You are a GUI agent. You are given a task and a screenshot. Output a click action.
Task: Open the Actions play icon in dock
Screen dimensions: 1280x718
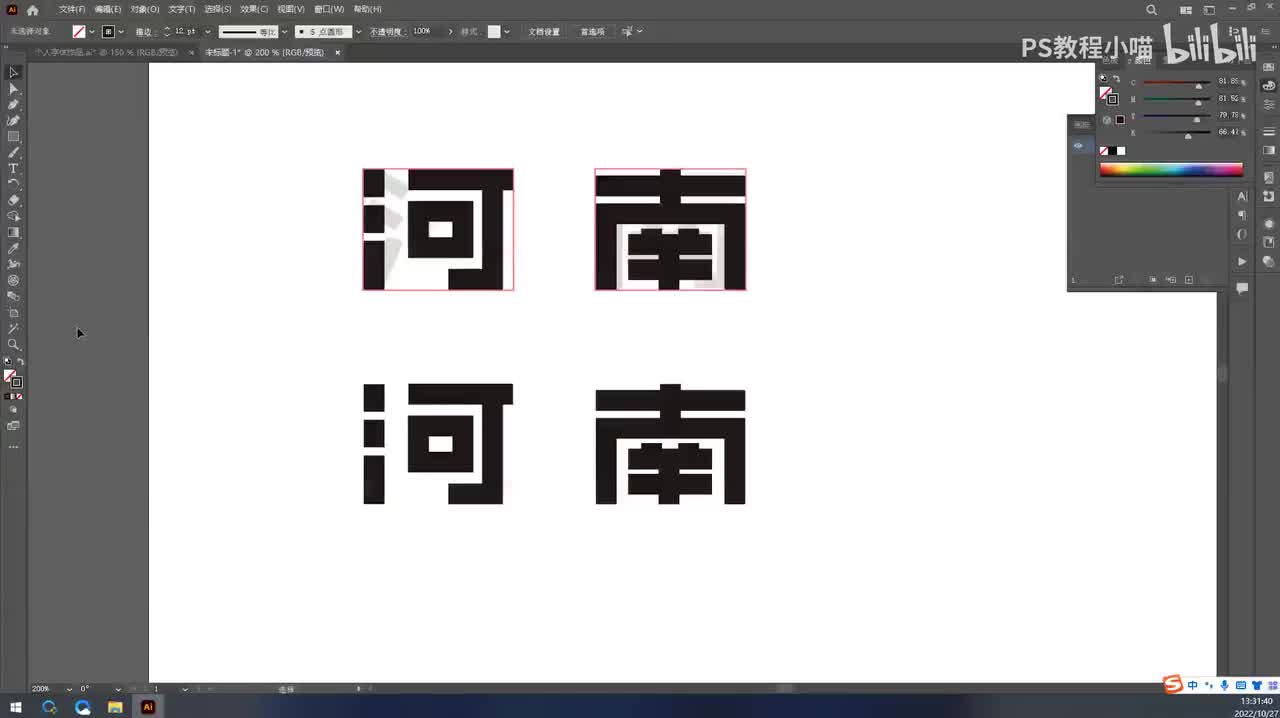click(1242, 261)
